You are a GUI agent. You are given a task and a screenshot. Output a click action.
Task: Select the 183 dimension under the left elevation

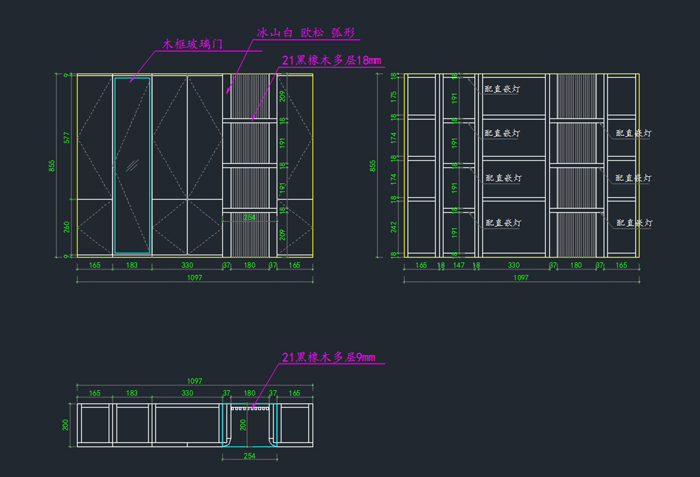tap(131, 266)
